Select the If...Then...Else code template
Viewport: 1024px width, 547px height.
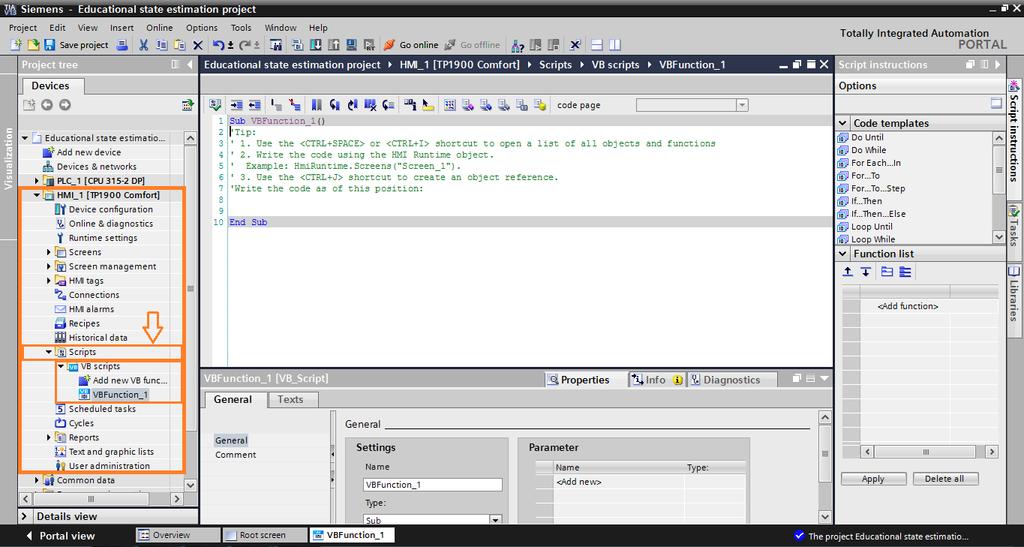tap(878, 214)
